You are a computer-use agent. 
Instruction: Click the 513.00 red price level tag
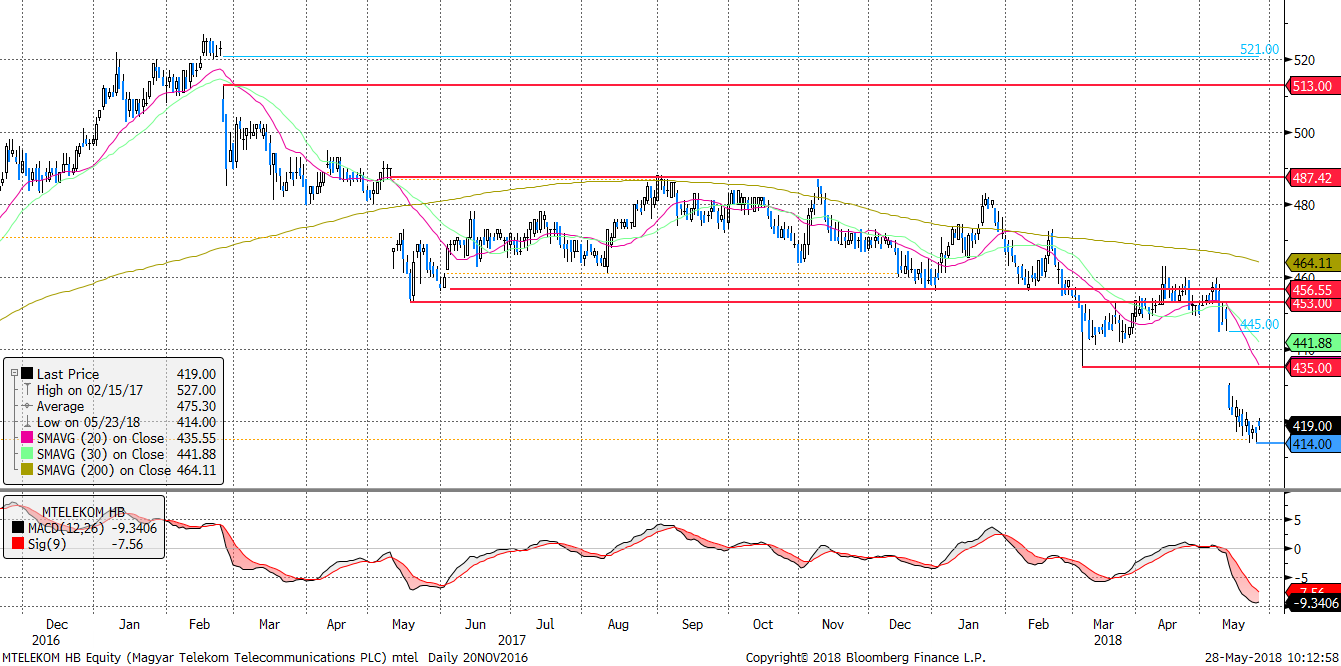(1312, 86)
